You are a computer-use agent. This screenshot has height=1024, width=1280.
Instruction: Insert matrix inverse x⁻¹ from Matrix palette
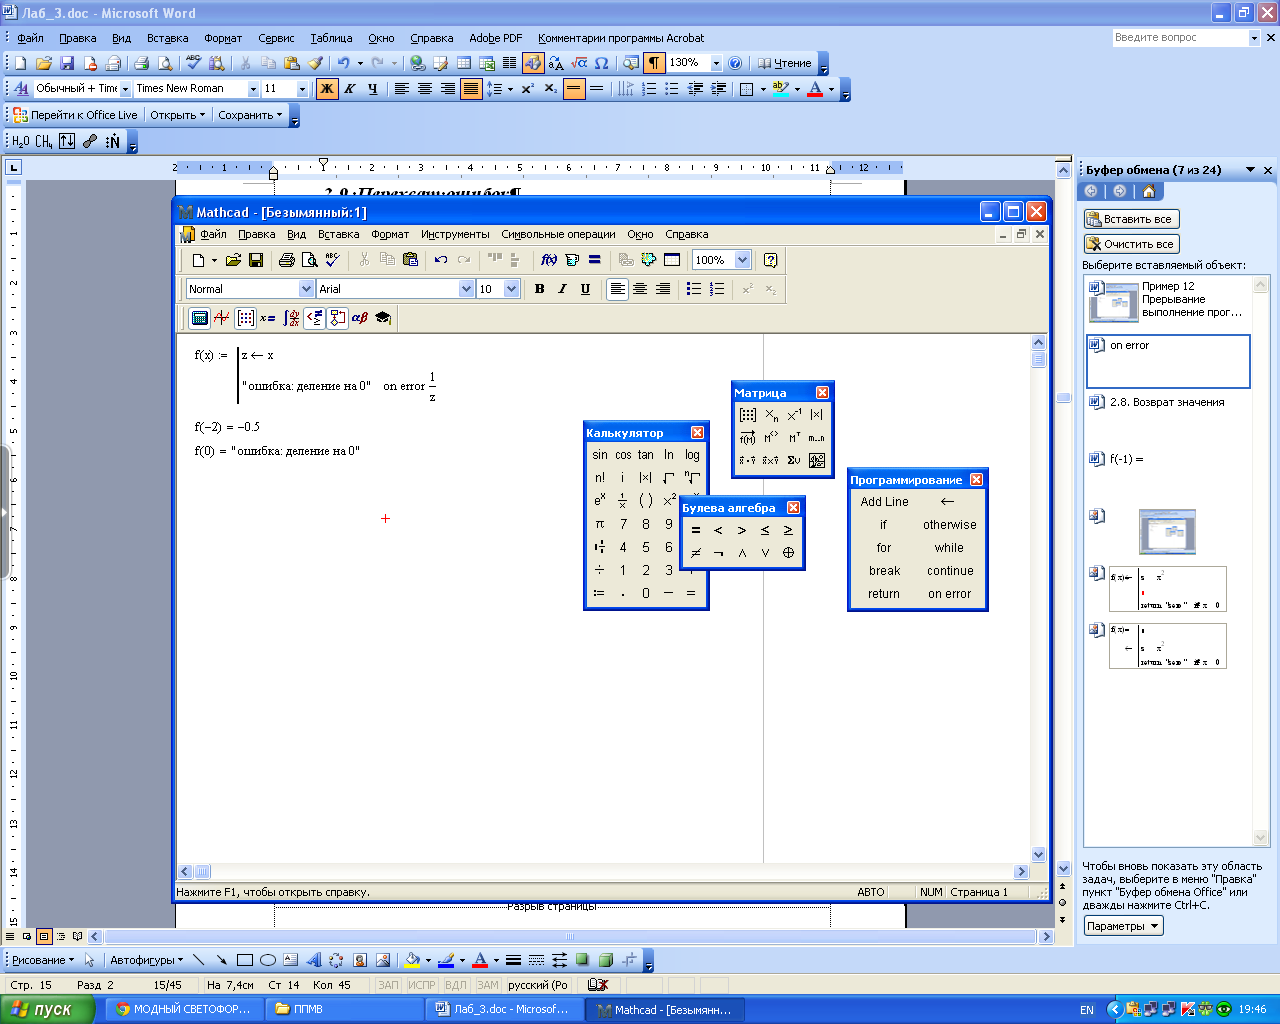[794, 415]
